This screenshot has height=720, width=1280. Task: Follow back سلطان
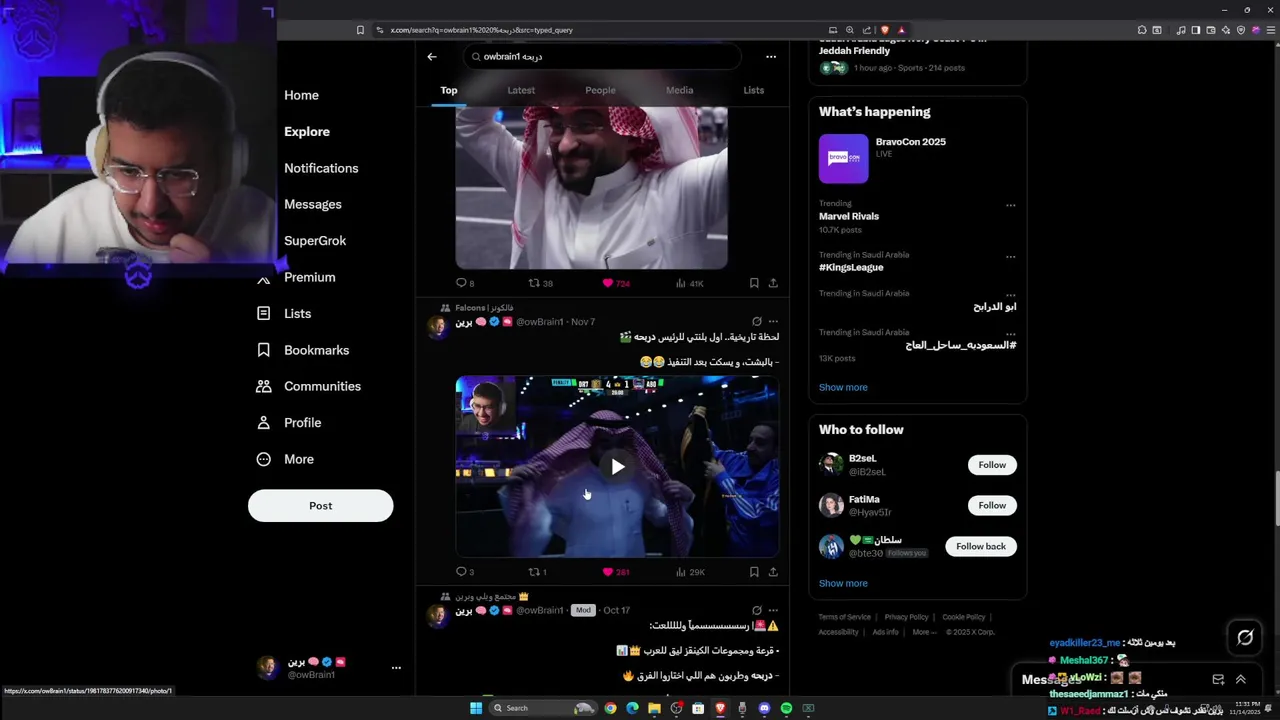point(981,546)
